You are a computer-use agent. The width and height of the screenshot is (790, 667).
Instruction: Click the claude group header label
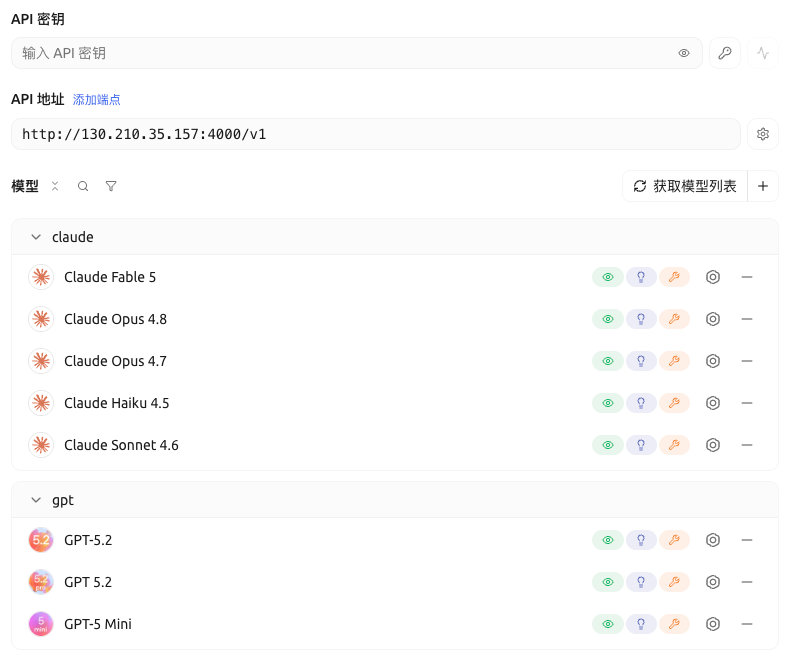(x=73, y=237)
